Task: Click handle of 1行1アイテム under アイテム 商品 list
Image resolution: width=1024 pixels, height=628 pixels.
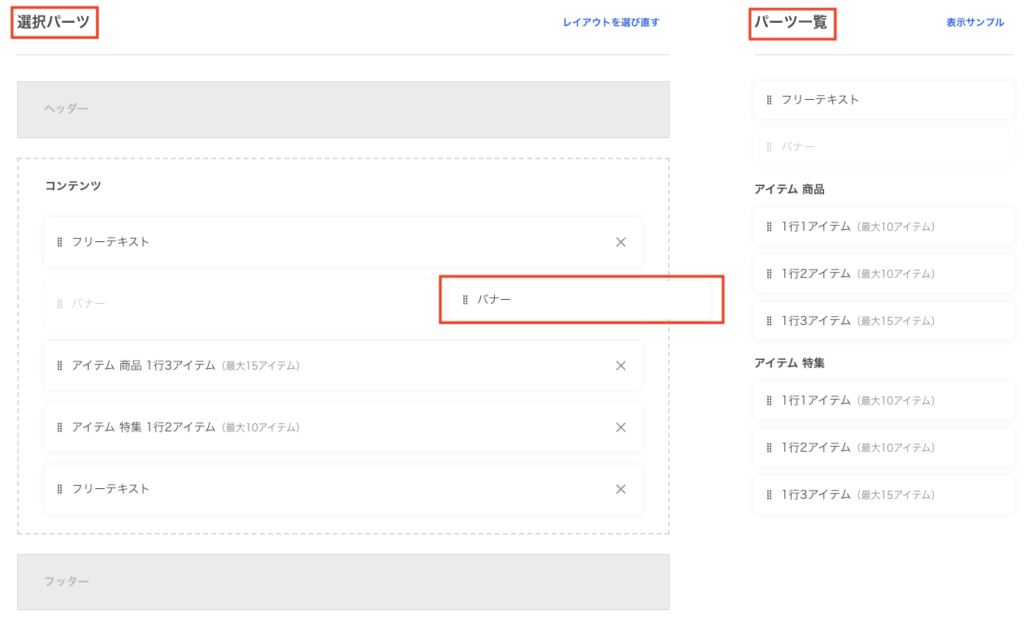Action: (769, 227)
